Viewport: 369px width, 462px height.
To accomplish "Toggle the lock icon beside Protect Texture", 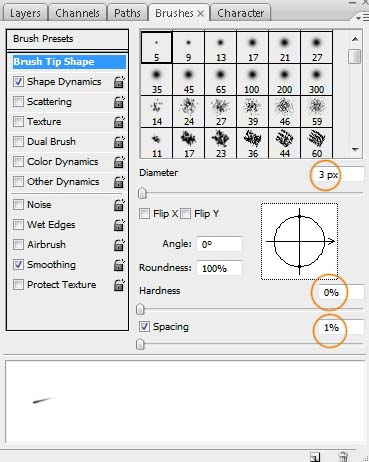I will pos(119,285).
